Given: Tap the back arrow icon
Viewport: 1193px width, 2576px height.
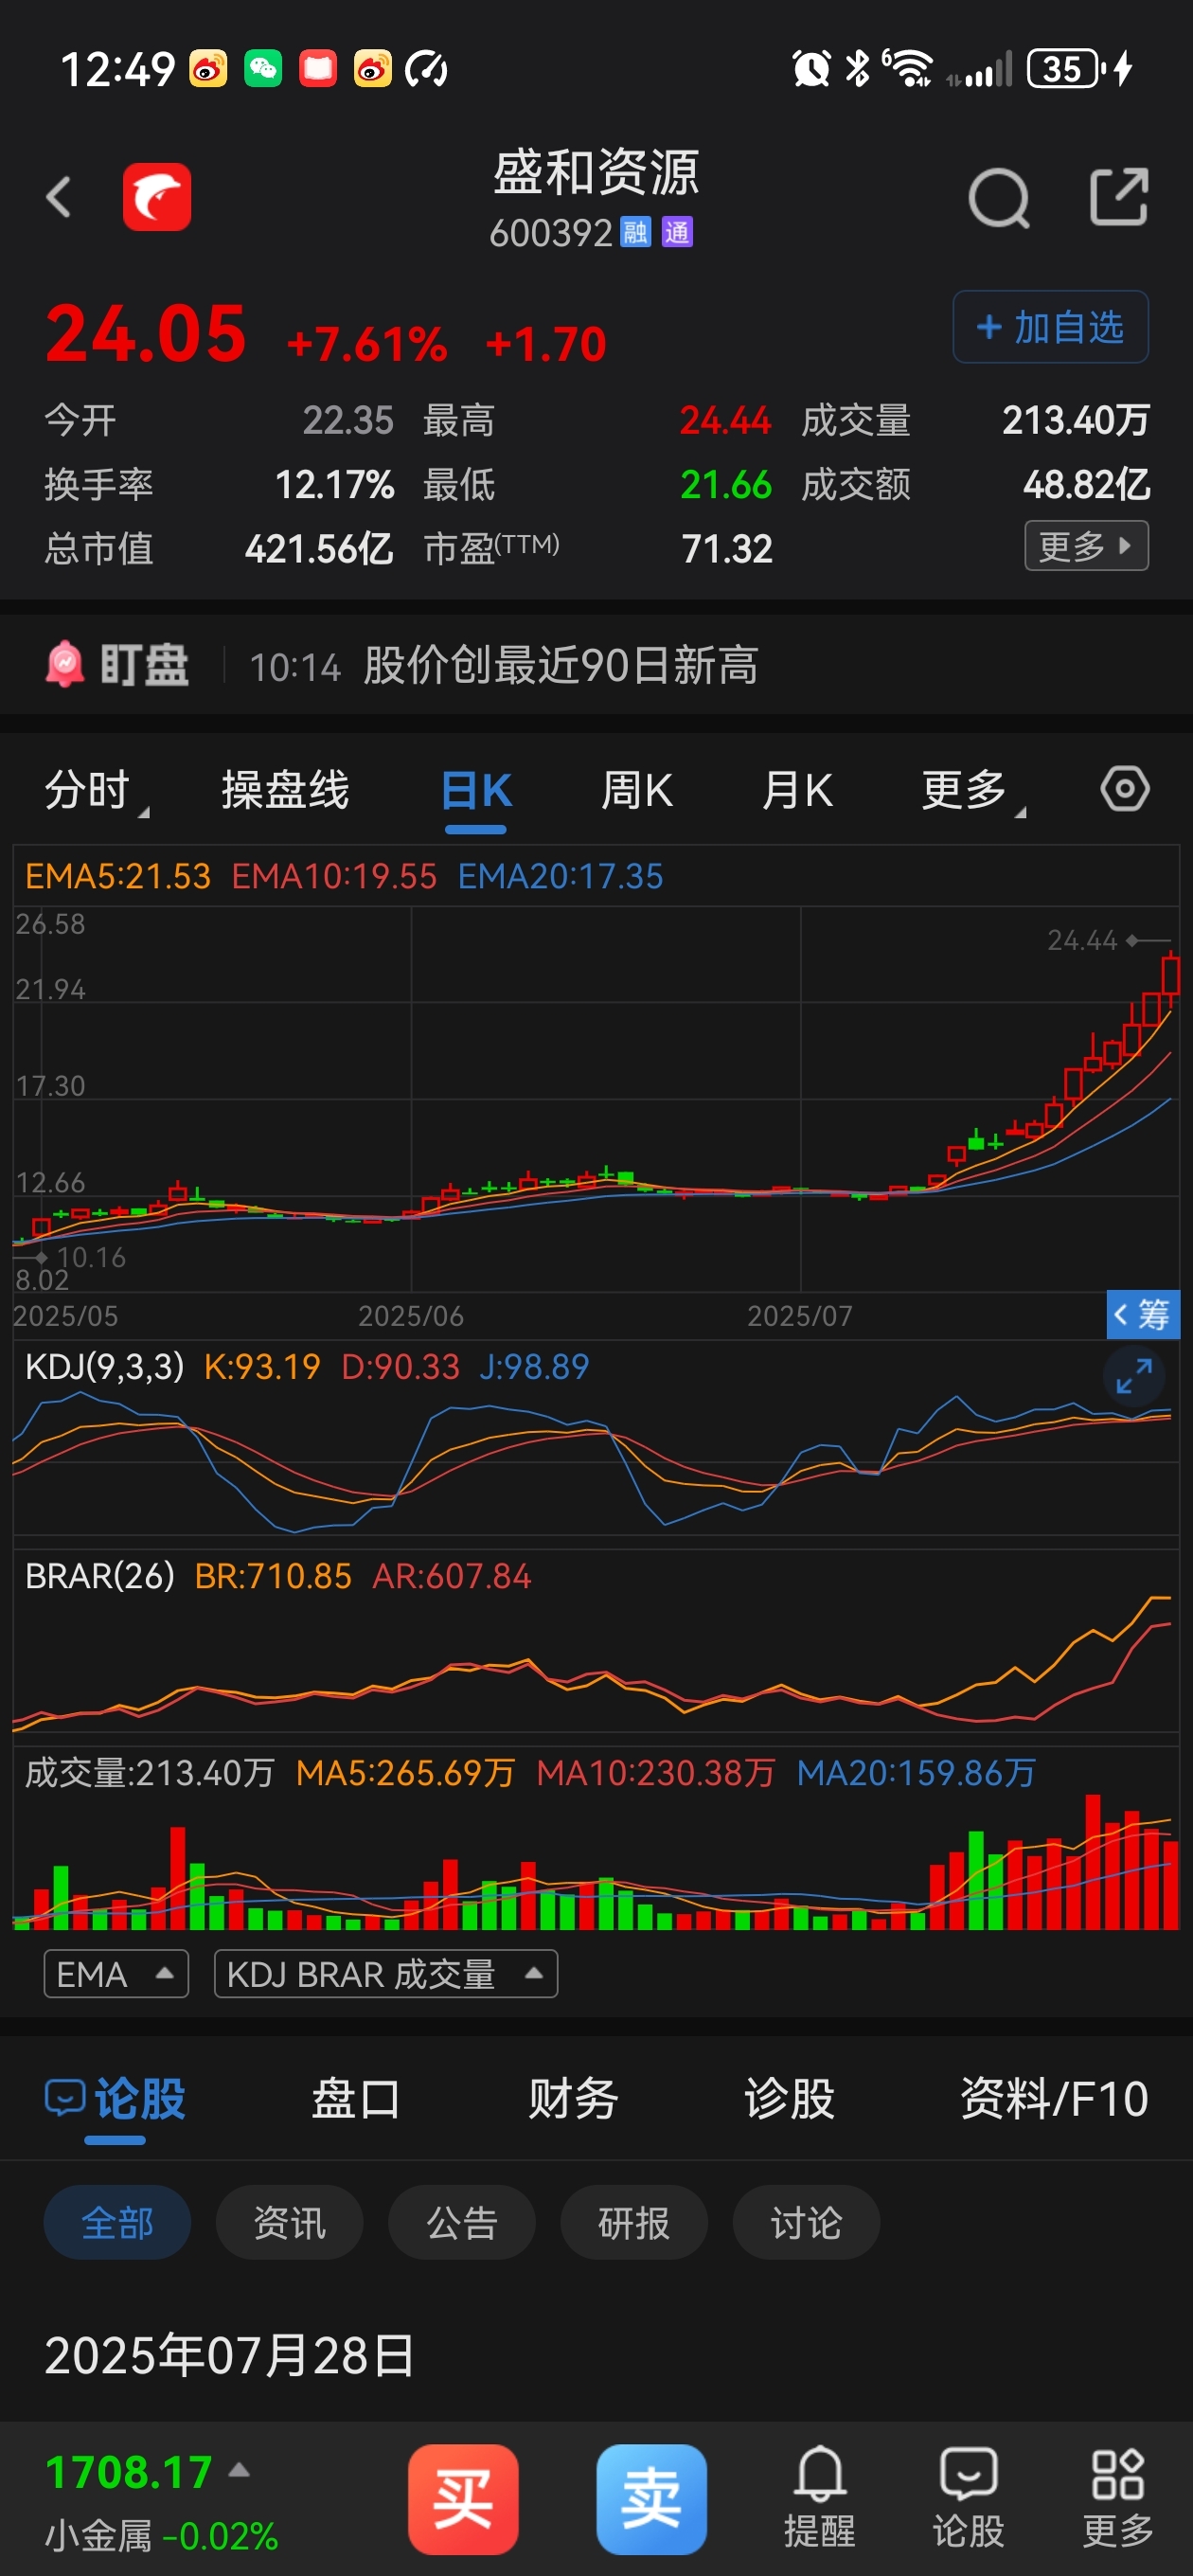Looking at the screenshot, I should point(59,197).
